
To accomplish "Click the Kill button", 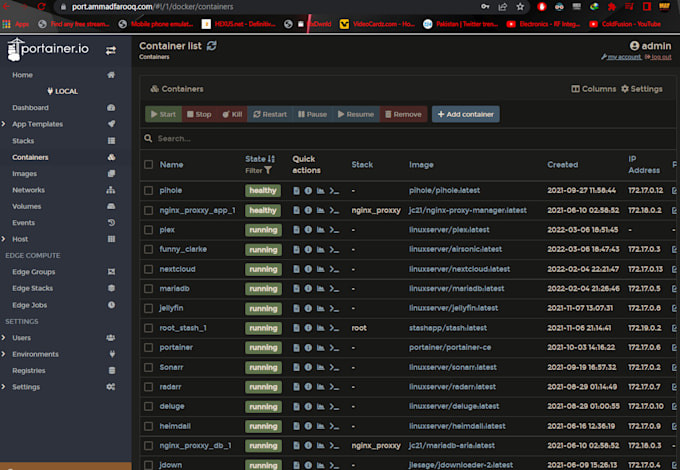I will [x=232, y=114].
